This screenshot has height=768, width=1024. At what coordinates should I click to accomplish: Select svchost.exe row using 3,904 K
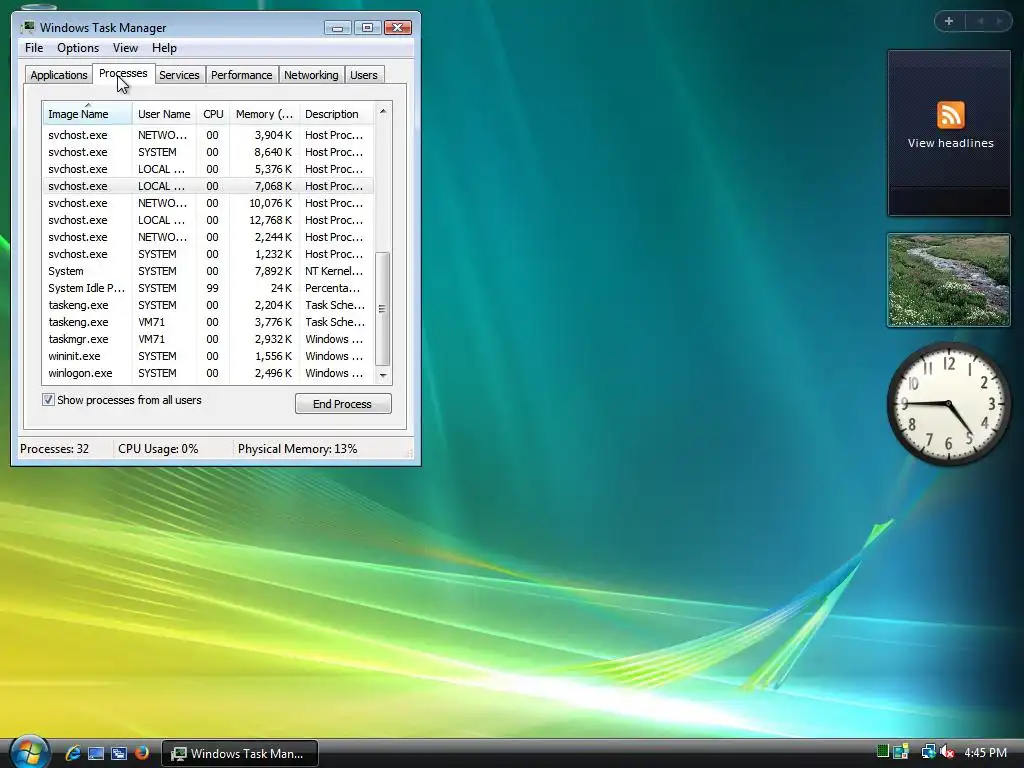click(x=209, y=135)
